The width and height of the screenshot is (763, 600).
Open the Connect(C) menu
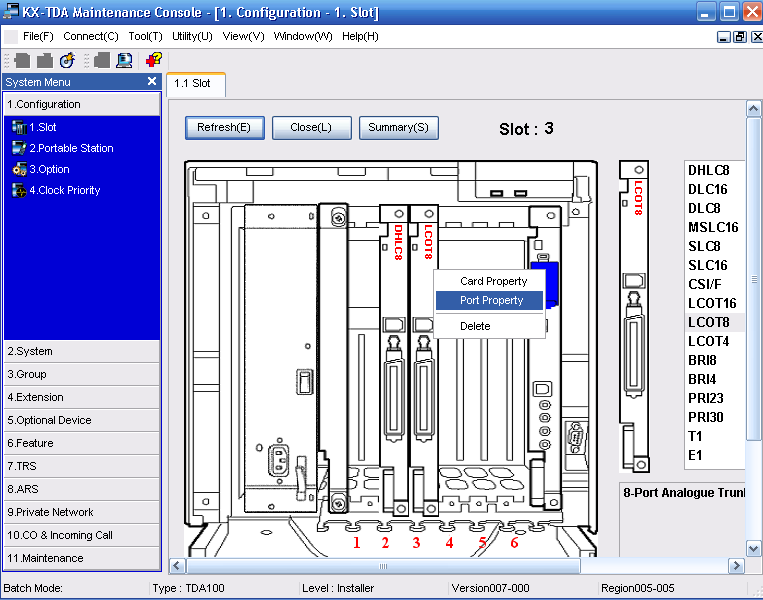[x=91, y=36]
